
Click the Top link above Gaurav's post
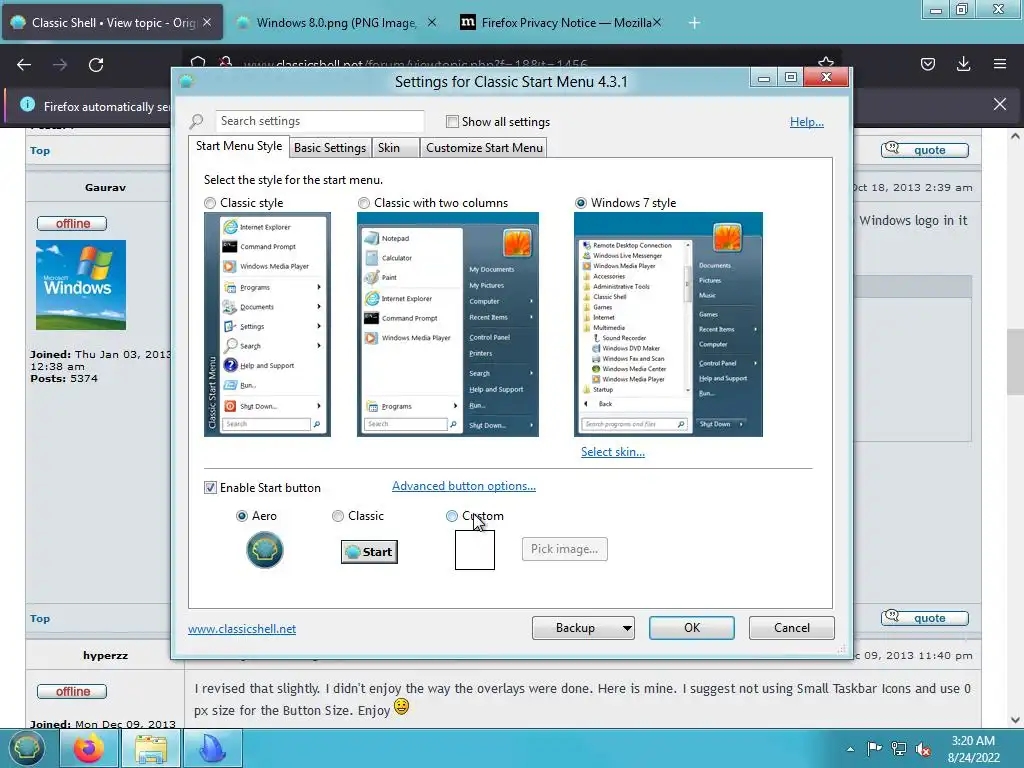(40, 151)
